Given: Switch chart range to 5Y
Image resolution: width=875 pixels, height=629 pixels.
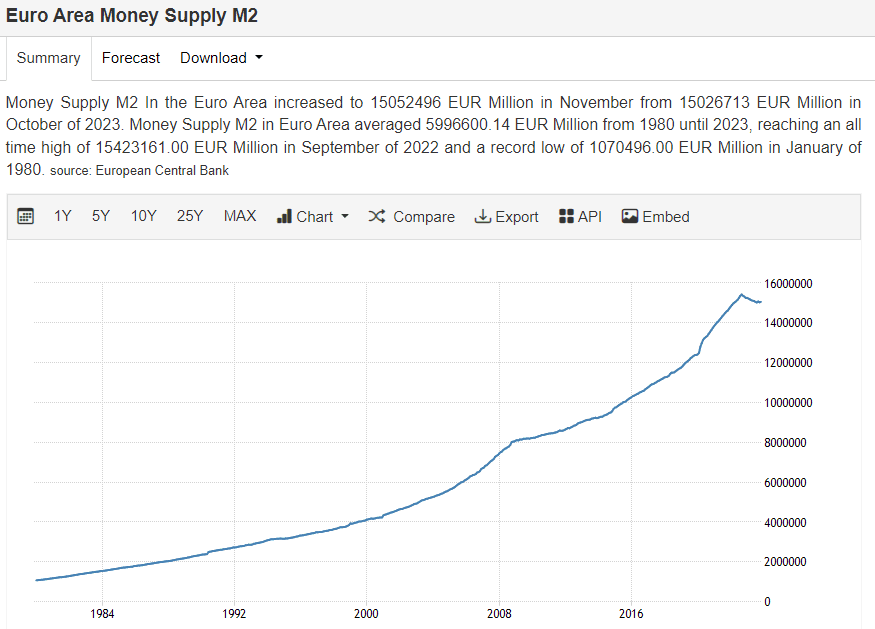Looking at the screenshot, I should (x=101, y=217).
